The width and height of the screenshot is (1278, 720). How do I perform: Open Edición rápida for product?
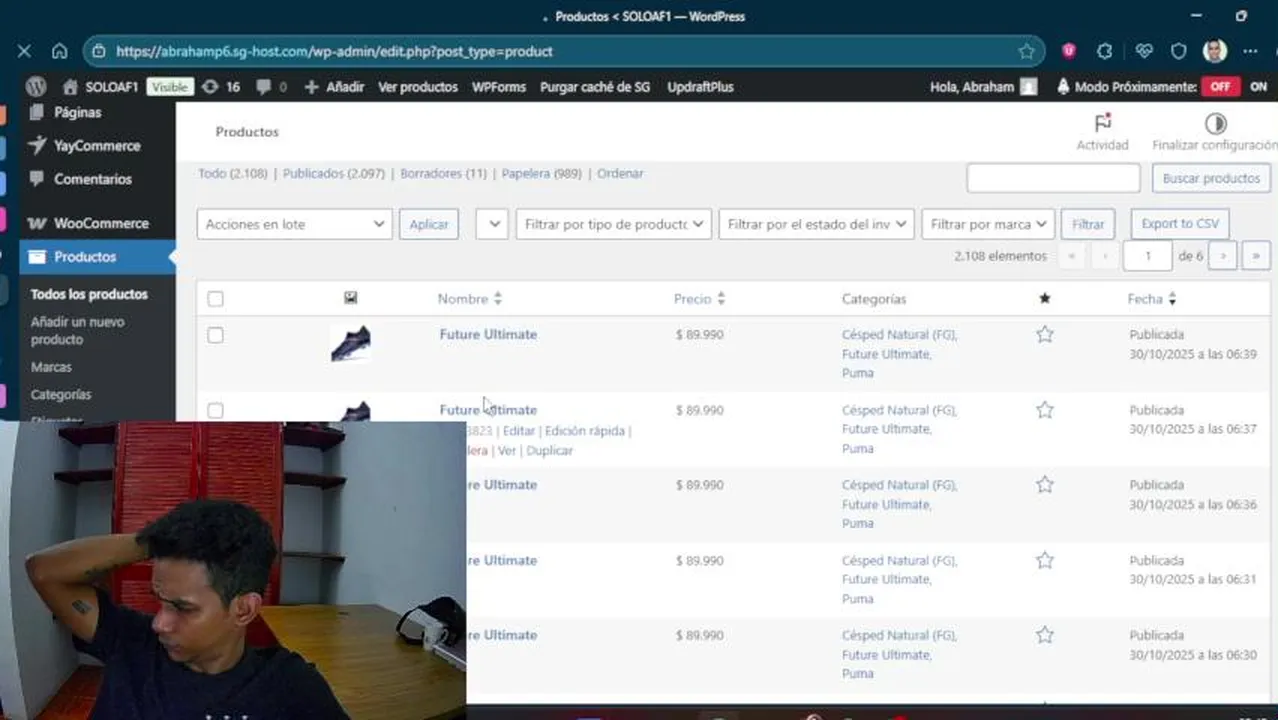coord(584,431)
